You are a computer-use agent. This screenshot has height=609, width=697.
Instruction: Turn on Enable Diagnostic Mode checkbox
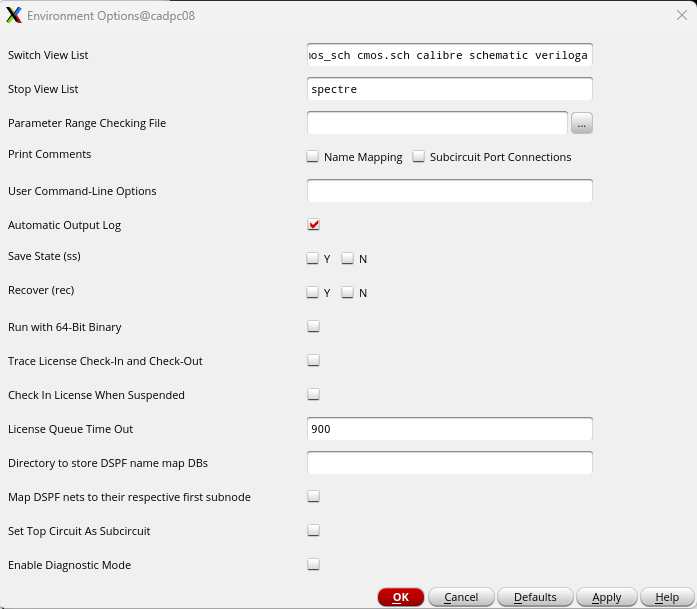click(x=313, y=565)
